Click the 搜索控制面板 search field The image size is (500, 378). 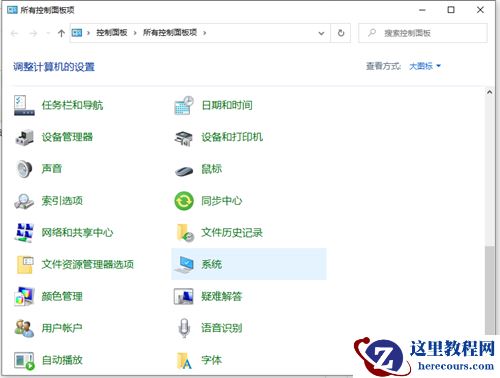(423, 33)
